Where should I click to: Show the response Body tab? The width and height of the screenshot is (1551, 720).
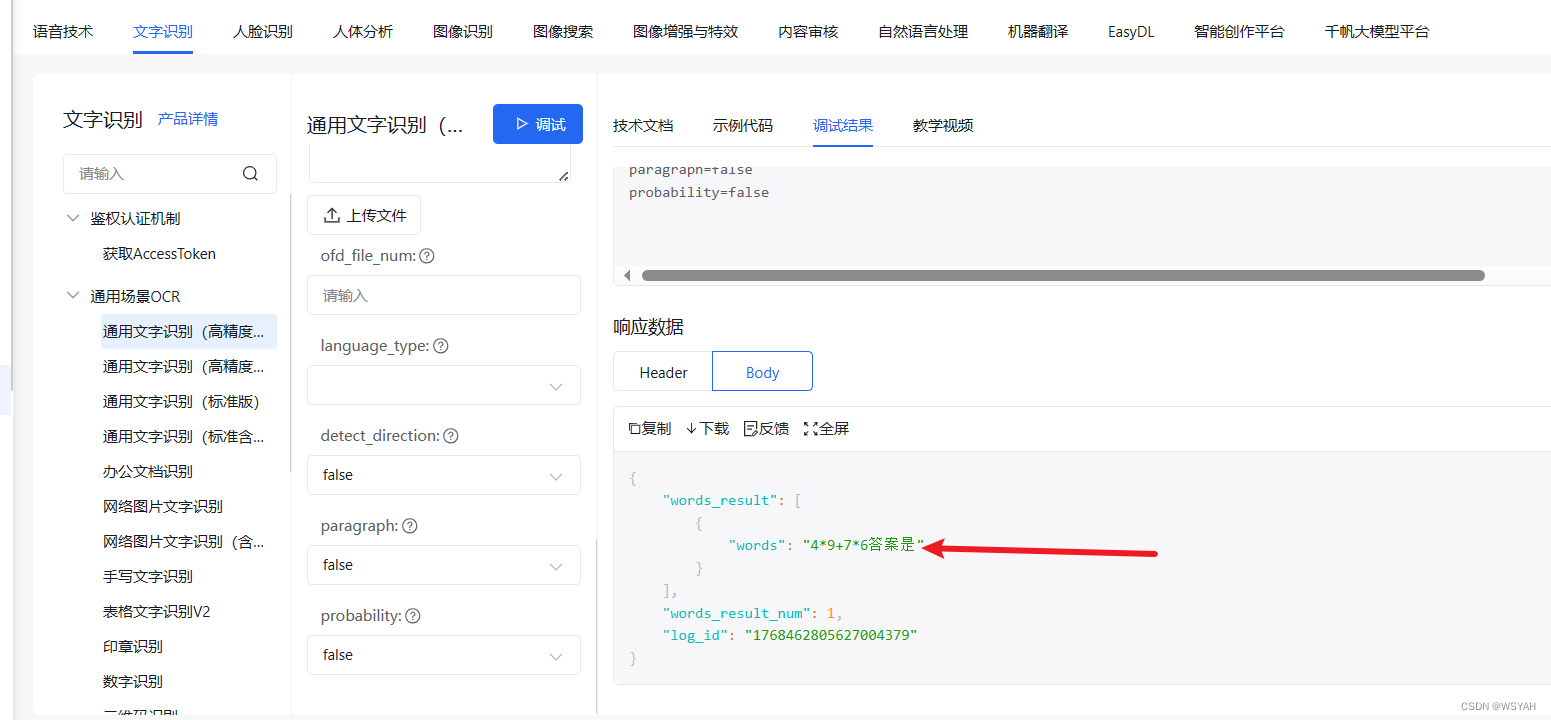762,372
